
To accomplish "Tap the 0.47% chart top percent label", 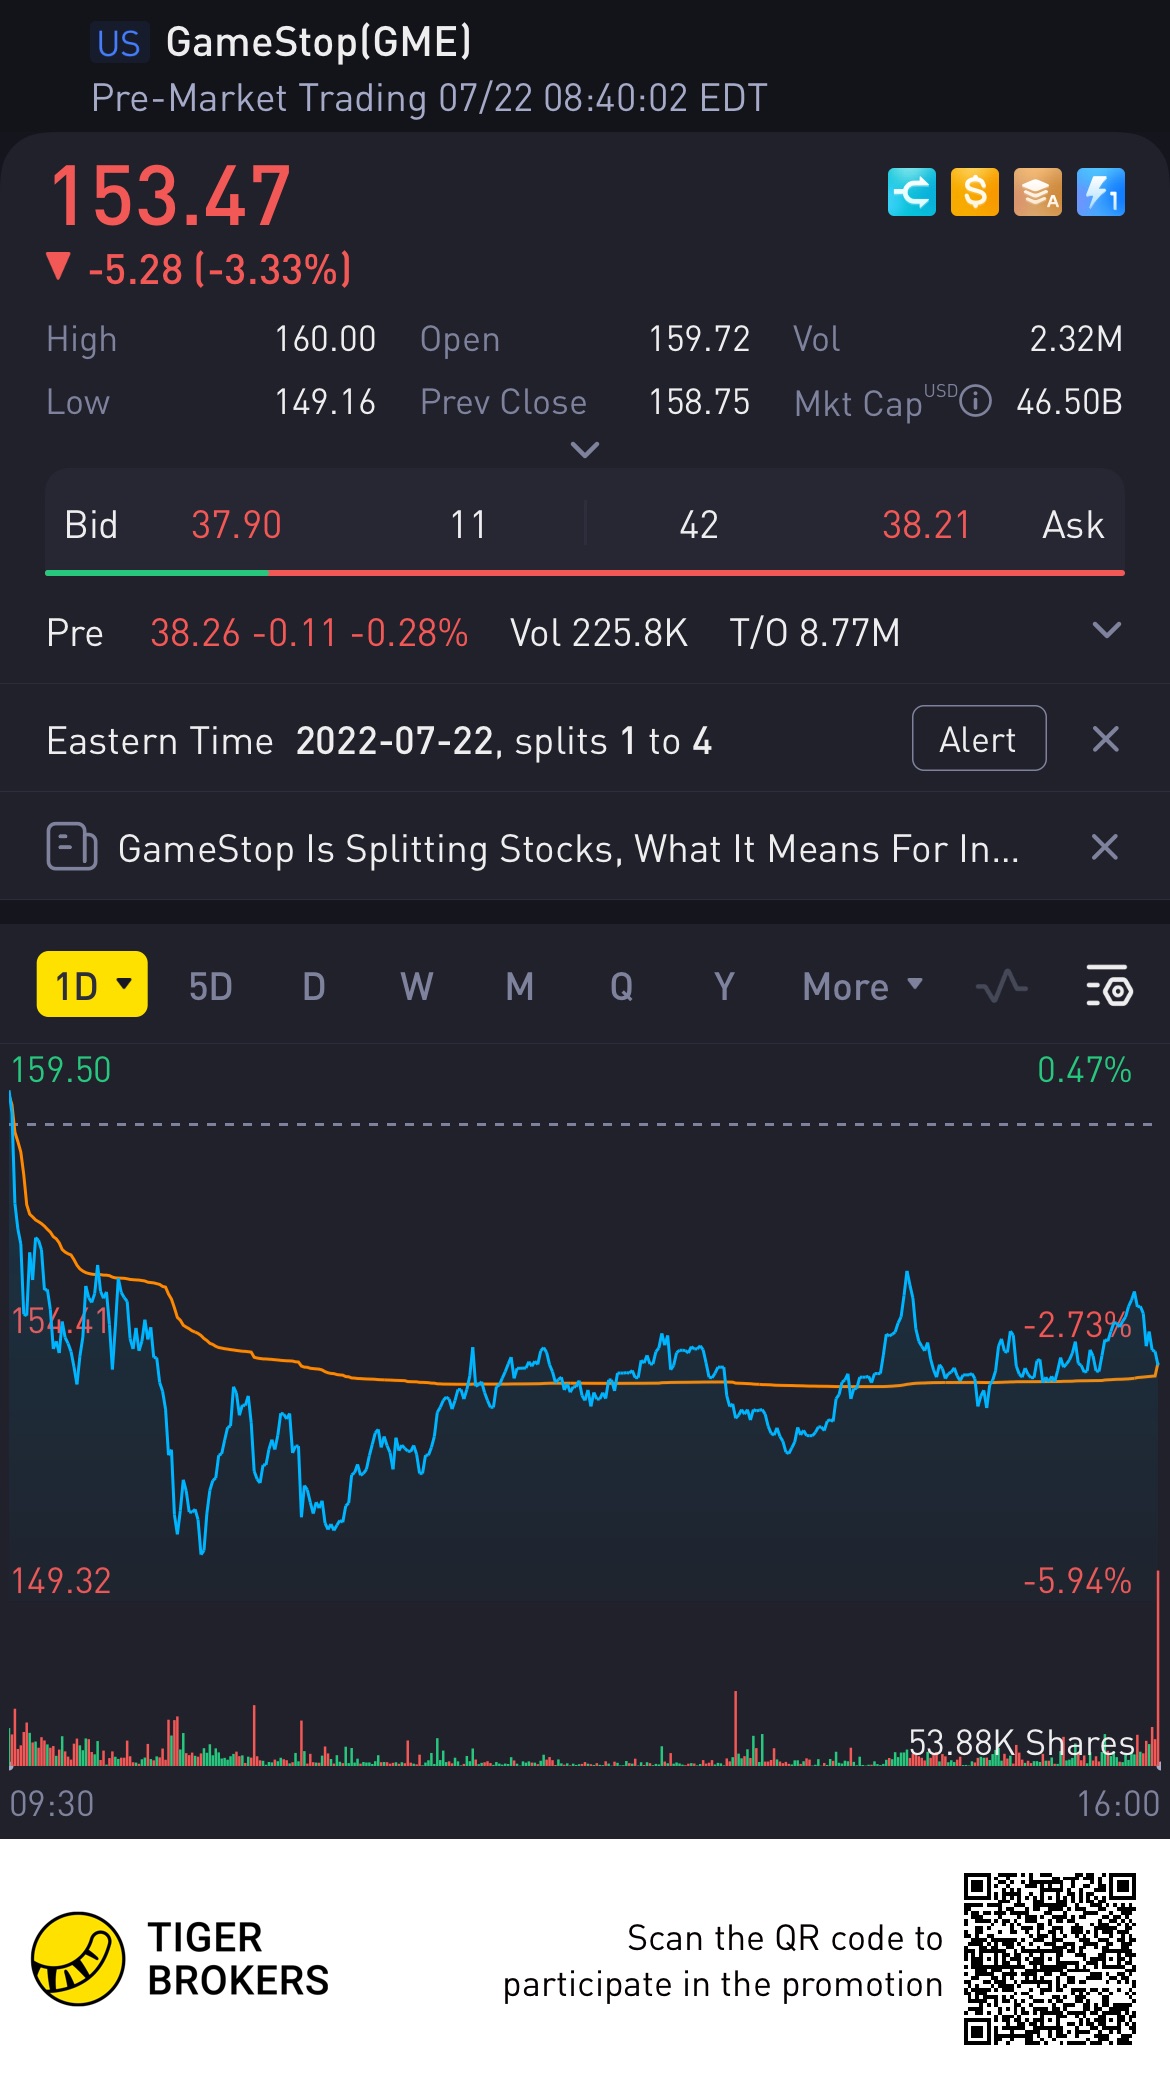I will [1084, 1070].
